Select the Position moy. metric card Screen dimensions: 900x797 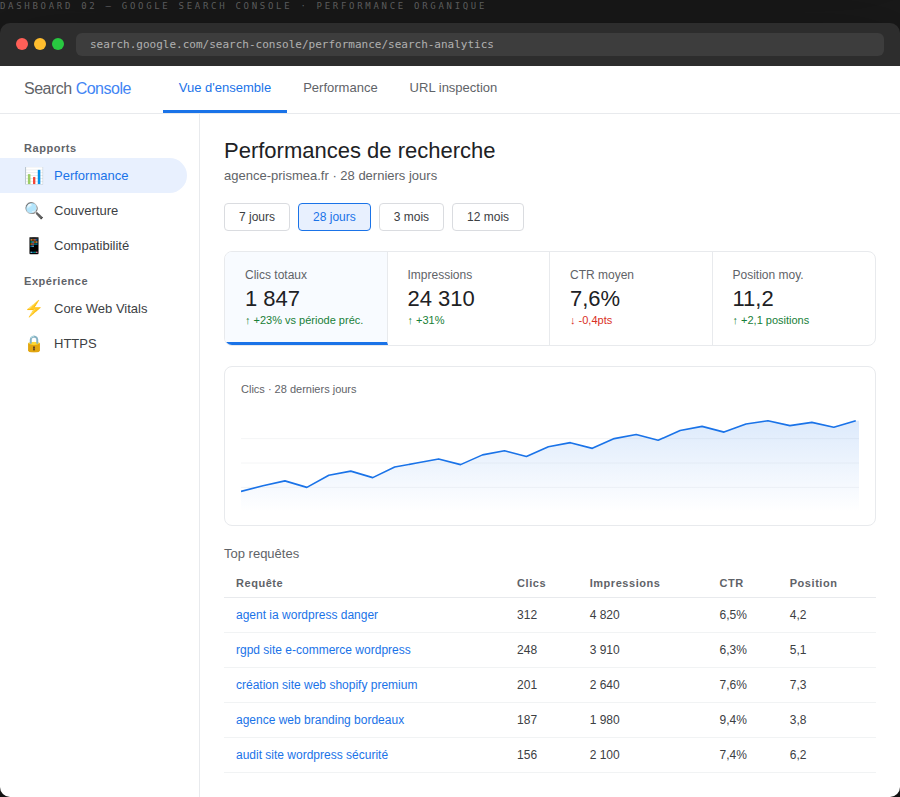pyautogui.click(x=794, y=298)
